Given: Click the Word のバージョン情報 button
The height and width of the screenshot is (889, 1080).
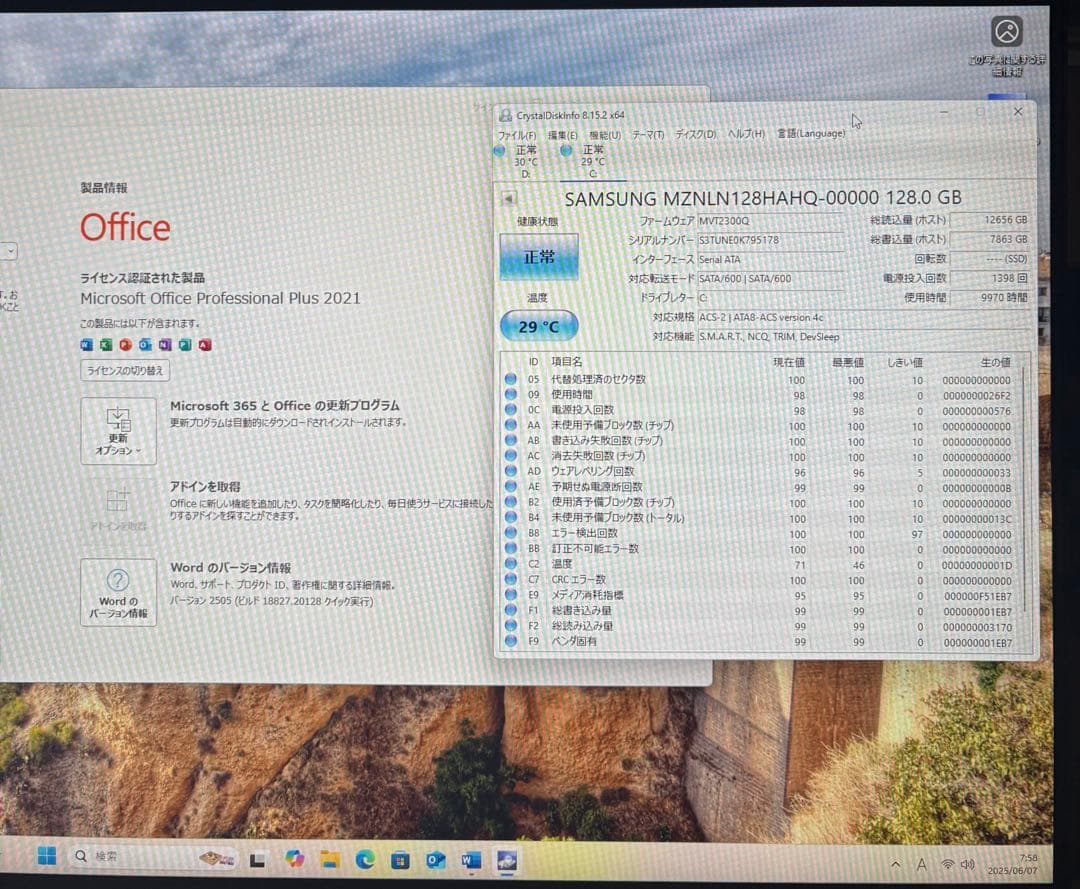Looking at the screenshot, I should click(118, 592).
